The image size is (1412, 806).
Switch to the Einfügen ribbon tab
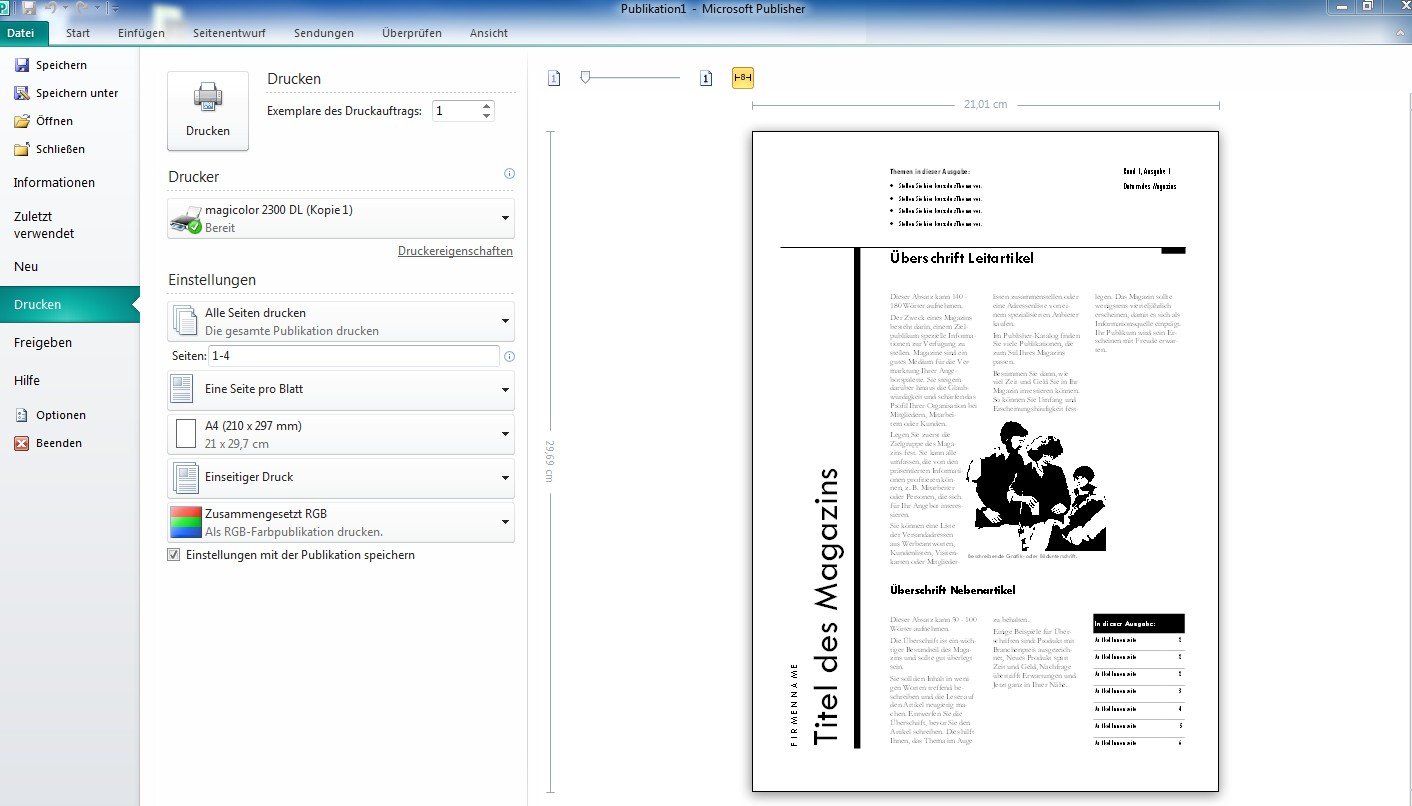[141, 33]
